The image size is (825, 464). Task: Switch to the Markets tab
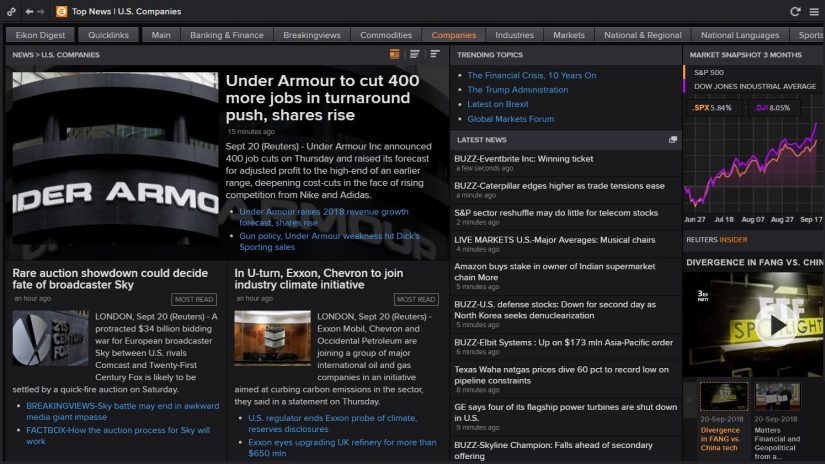point(569,35)
